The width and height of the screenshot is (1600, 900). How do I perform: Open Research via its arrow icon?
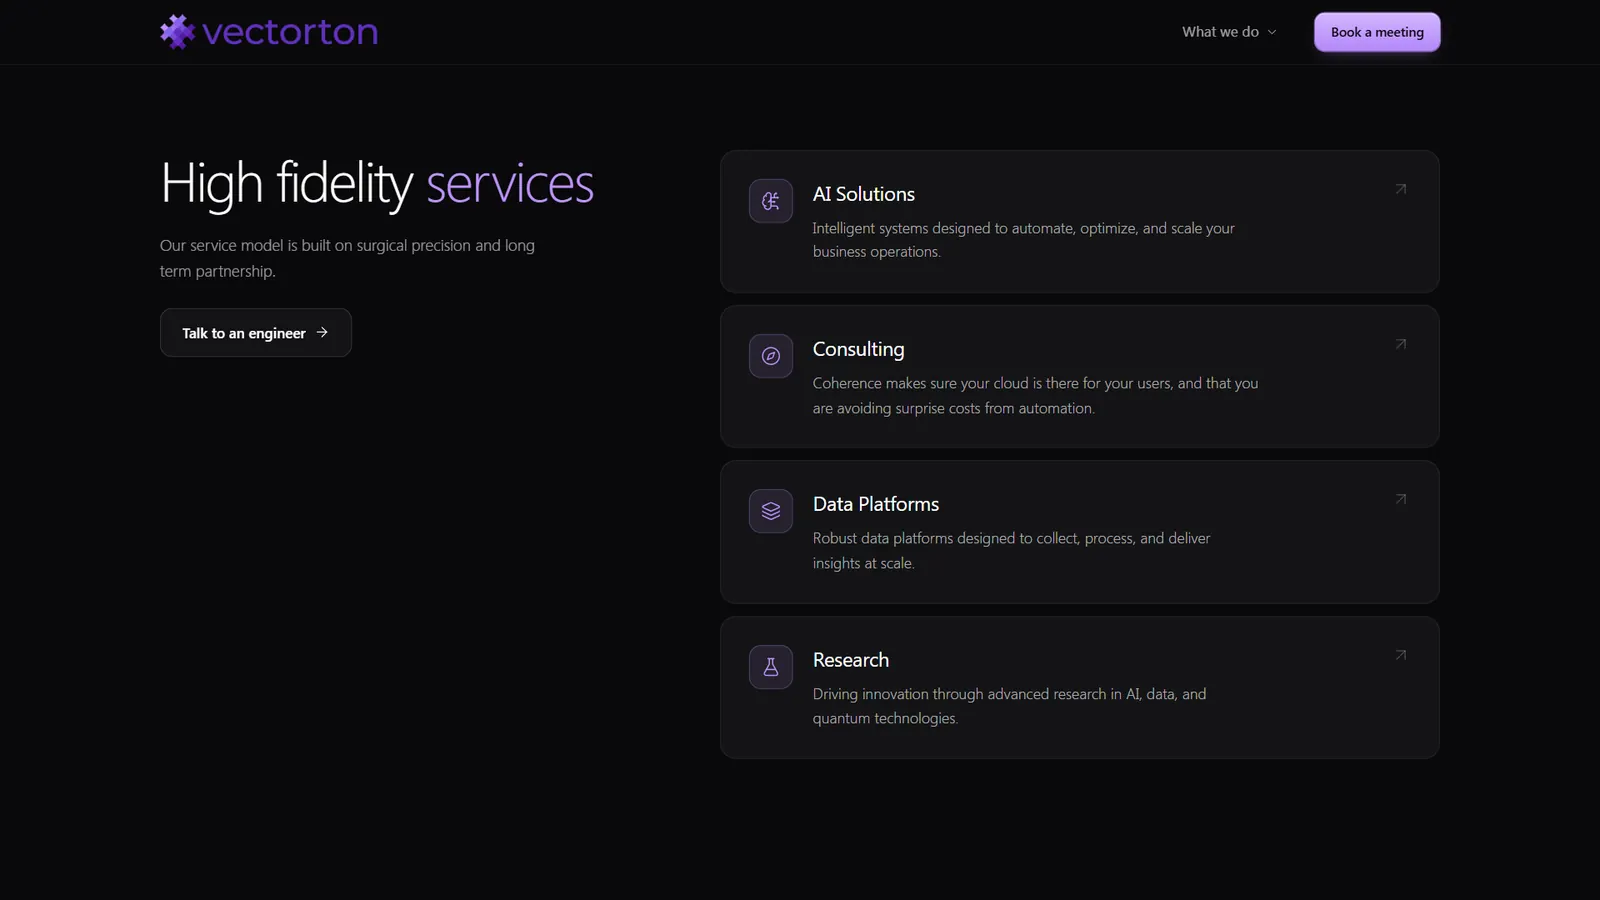[x=1401, y=655]
